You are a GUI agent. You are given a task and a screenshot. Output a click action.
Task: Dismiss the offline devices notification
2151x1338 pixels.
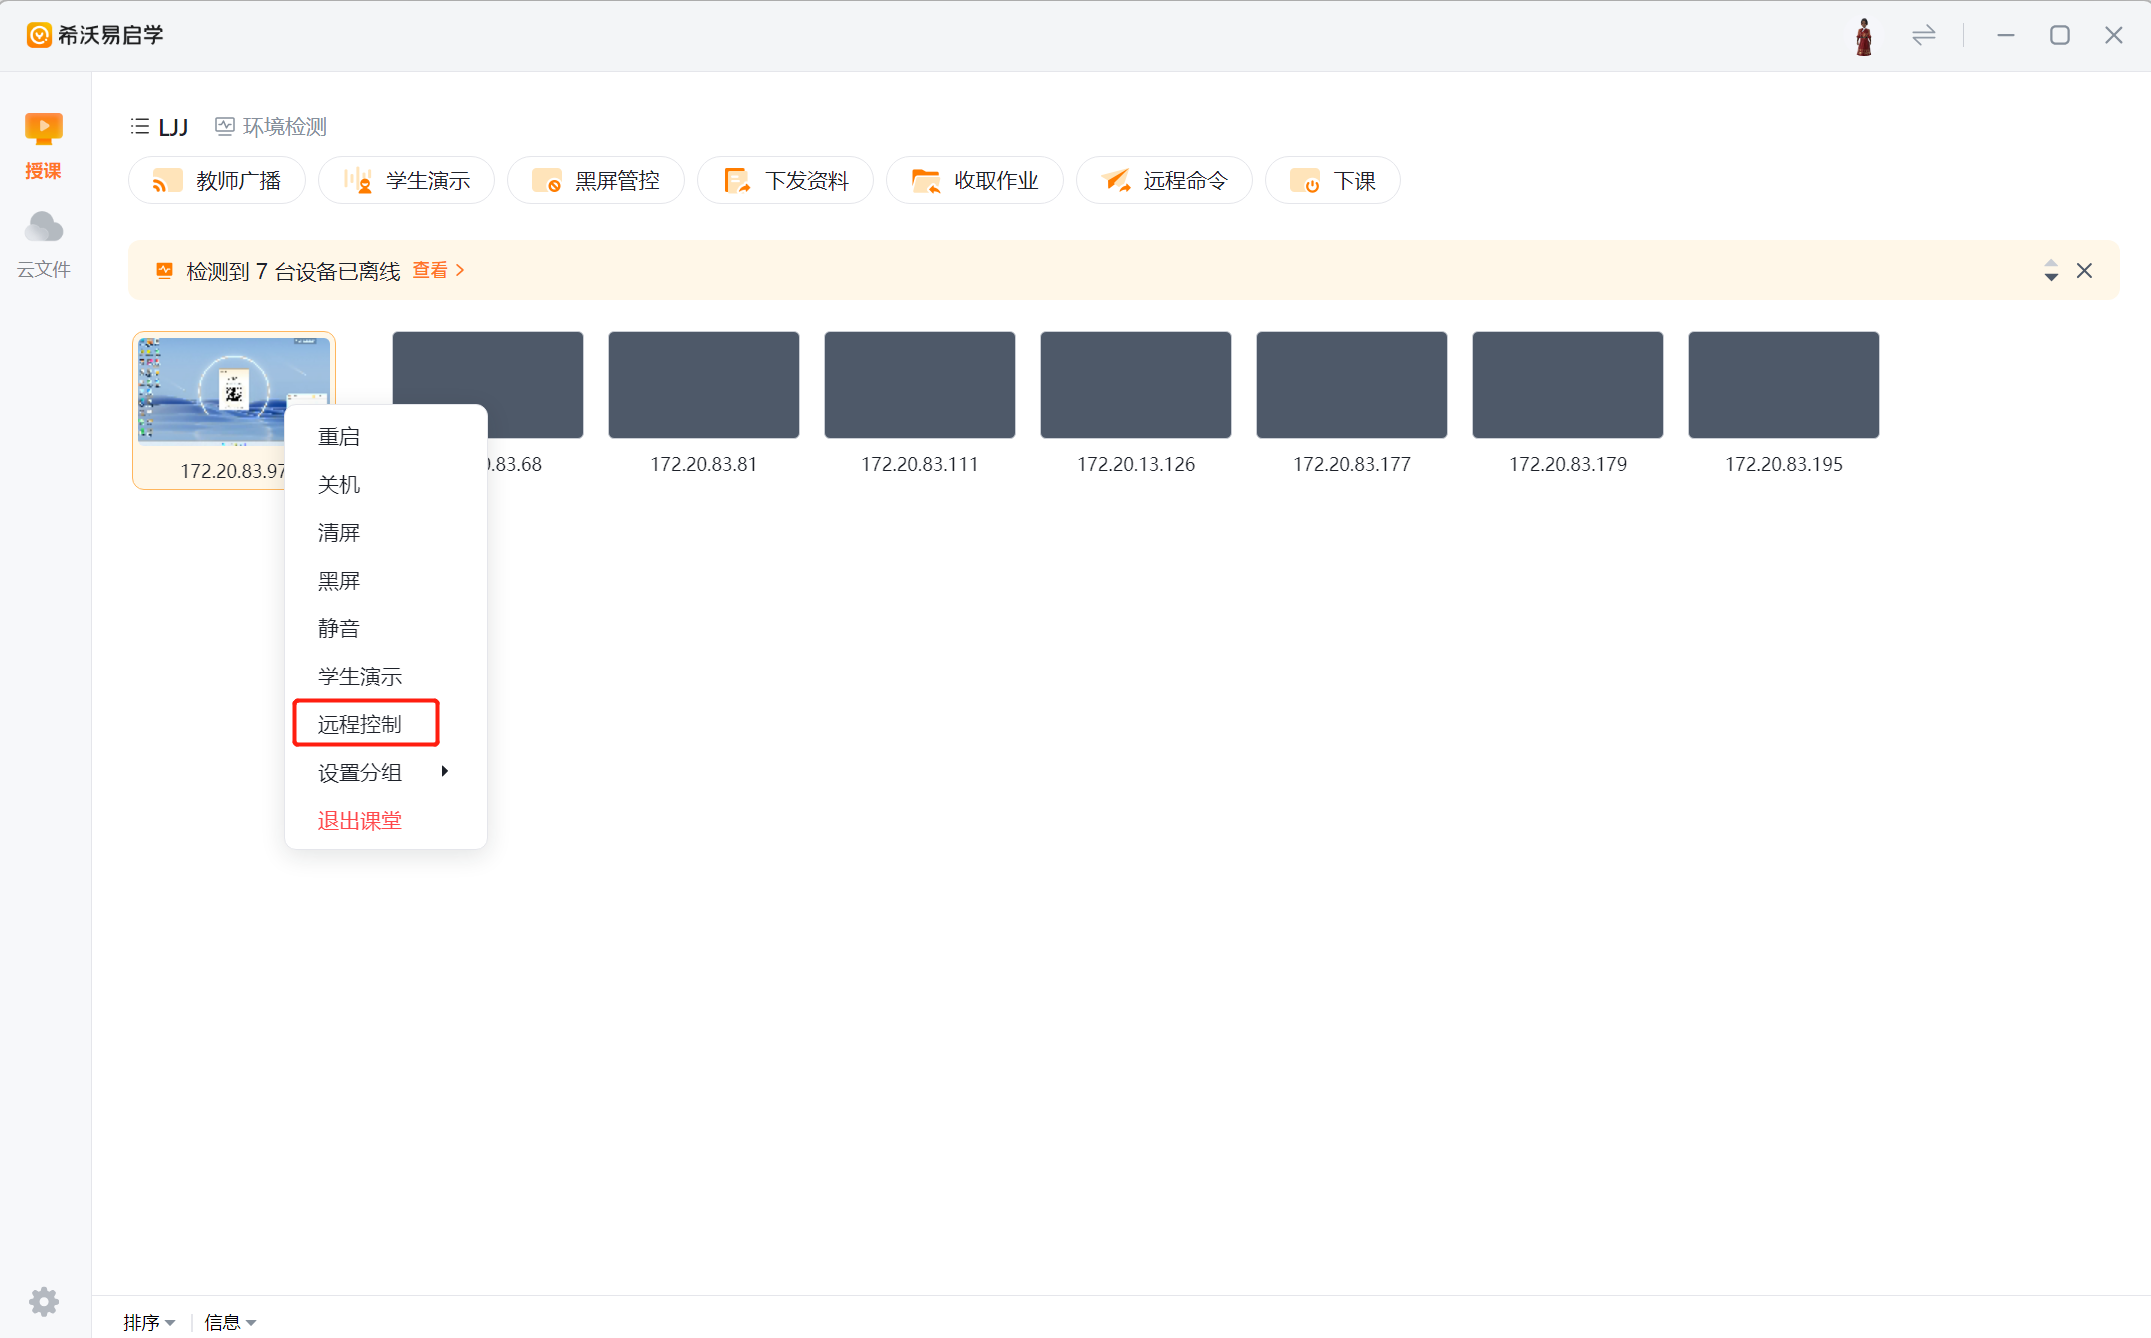tap(2084, 270)
